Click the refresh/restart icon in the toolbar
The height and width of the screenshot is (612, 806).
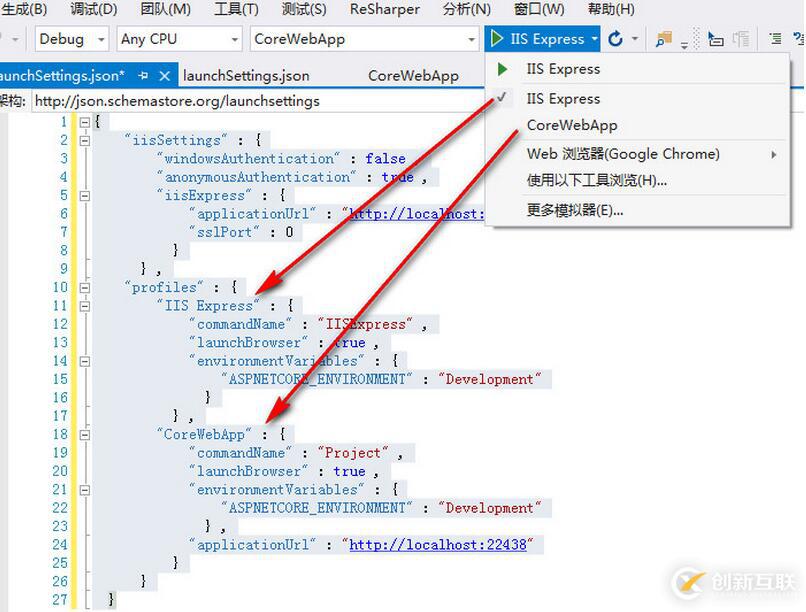coord(616,39)
